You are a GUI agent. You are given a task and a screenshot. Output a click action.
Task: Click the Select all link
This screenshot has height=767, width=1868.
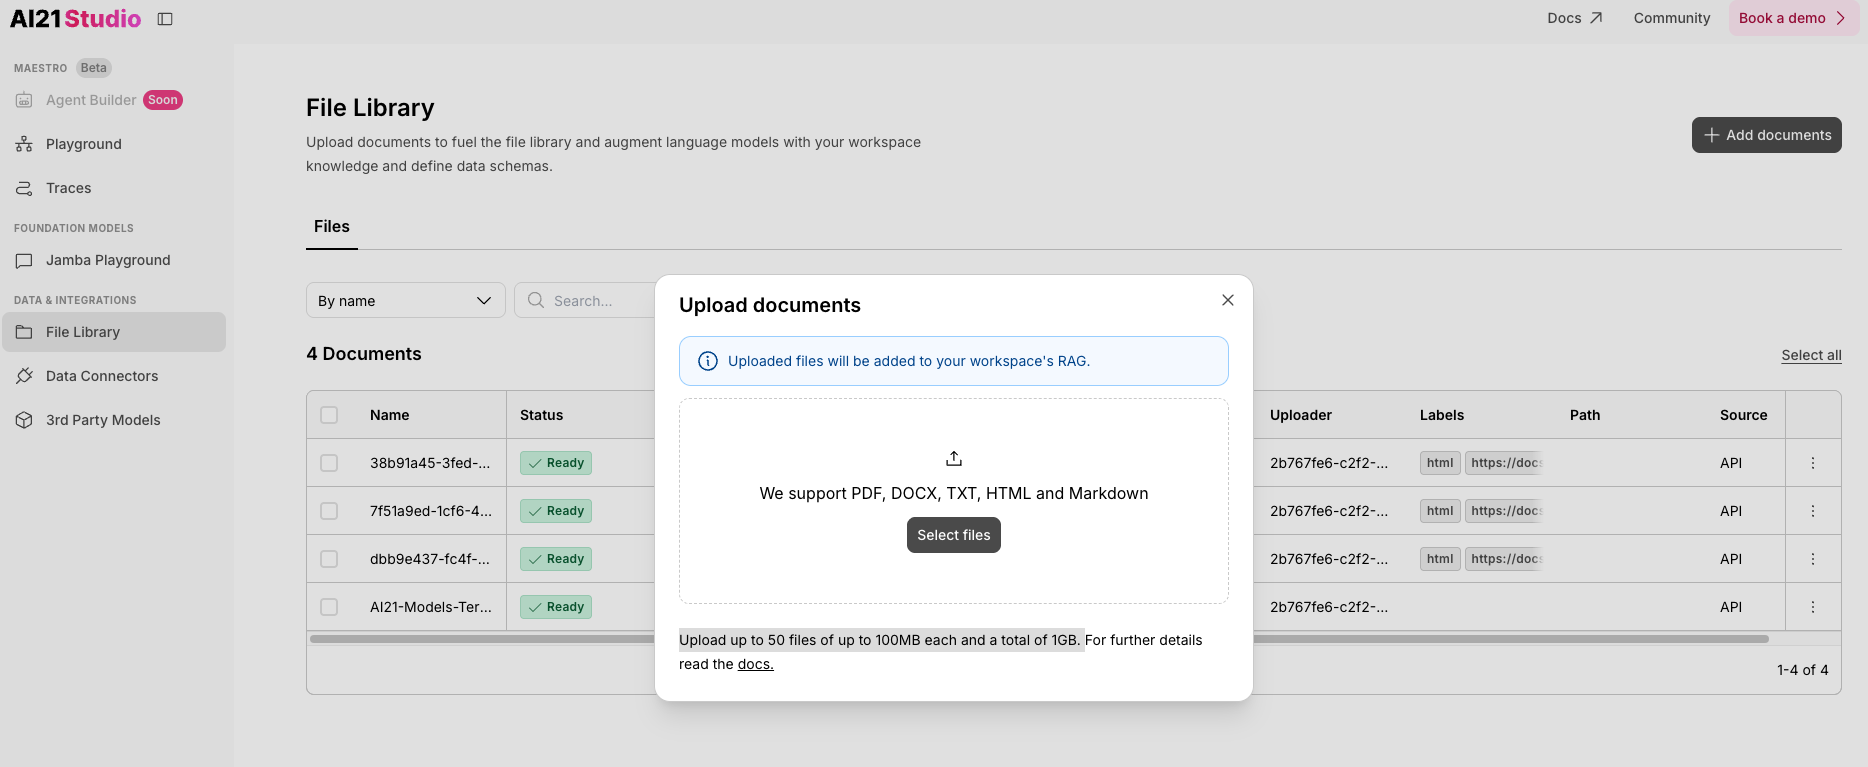(1811, 355)
